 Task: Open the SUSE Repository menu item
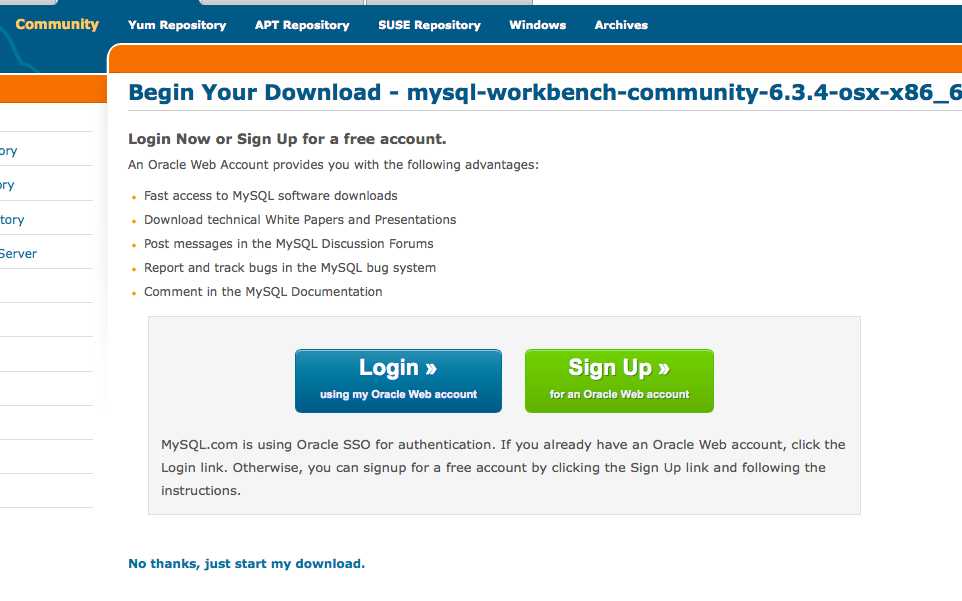pos(429,25)
